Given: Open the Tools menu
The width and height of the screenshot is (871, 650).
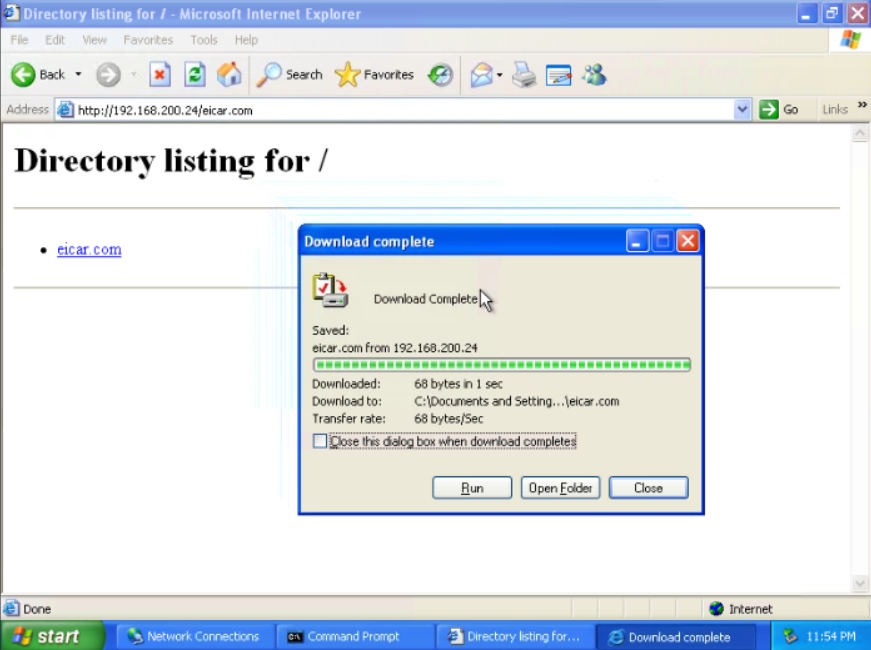Looking at the screenshot, I should click(203, 40).
